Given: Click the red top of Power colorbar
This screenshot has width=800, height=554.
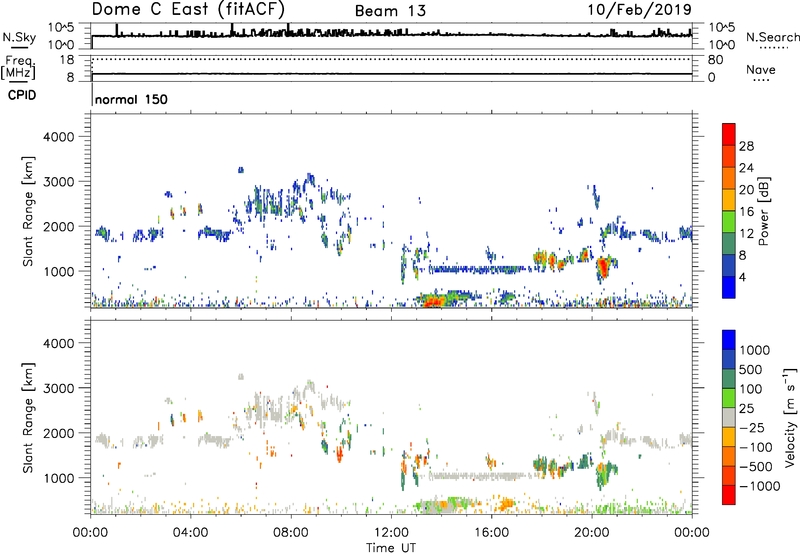Looking at the screenshot, I should click(729, 134).
